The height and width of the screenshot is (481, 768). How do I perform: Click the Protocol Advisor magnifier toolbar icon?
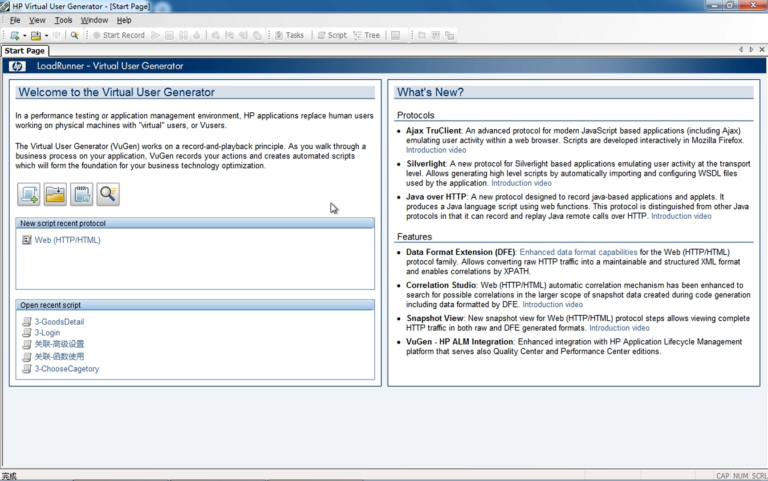[x=74, y=35]
